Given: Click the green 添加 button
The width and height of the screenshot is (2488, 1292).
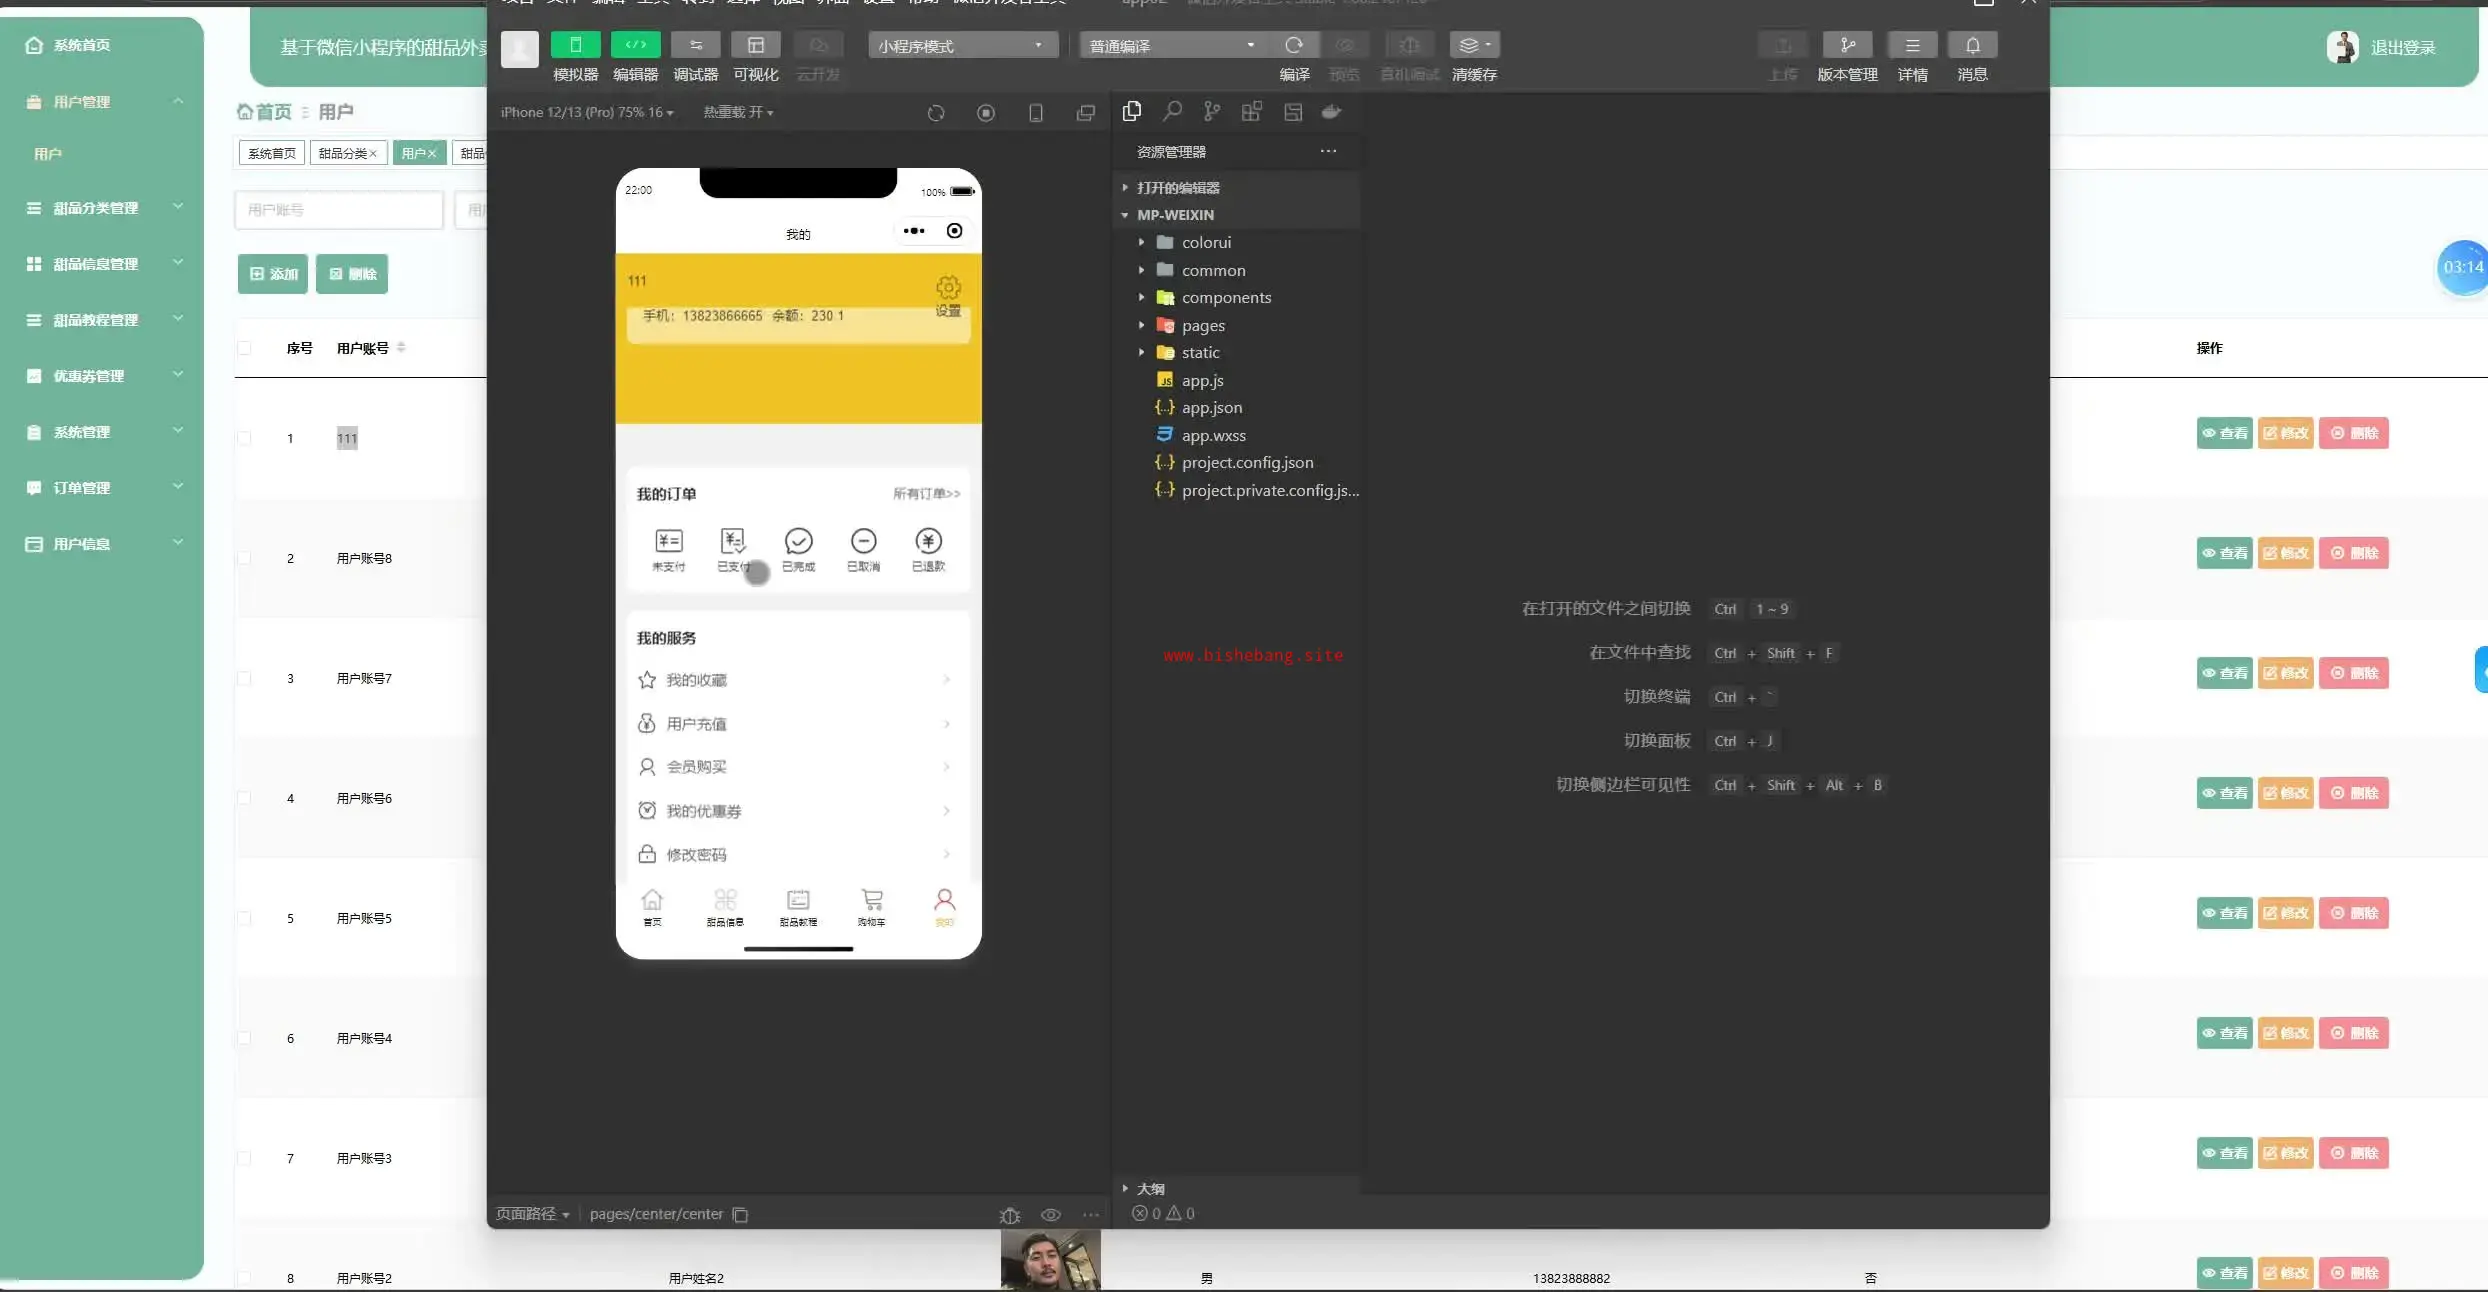Looking at the screenshot, I should pos(273,274).
